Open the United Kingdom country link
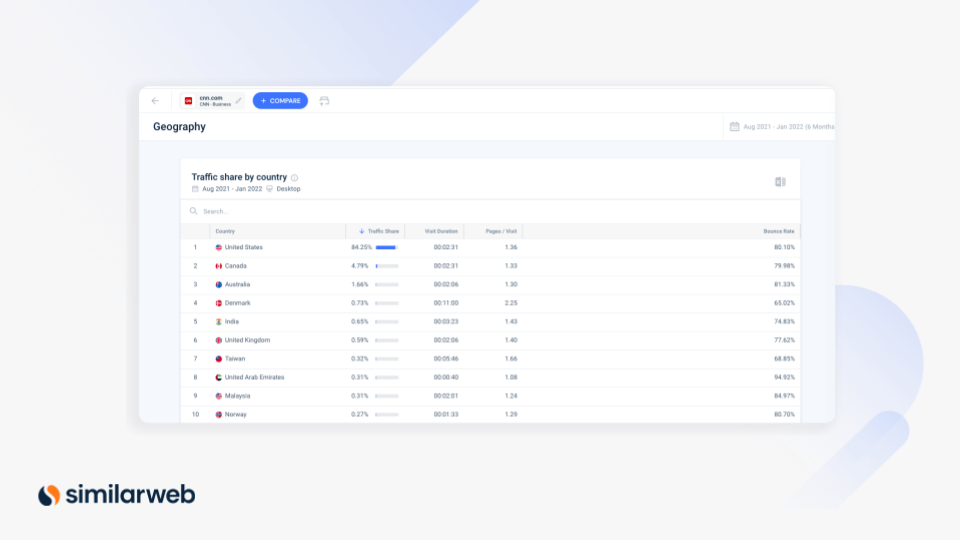Viewport: 960px width, 540px height. pyautogui.click(x=247, y=340)
